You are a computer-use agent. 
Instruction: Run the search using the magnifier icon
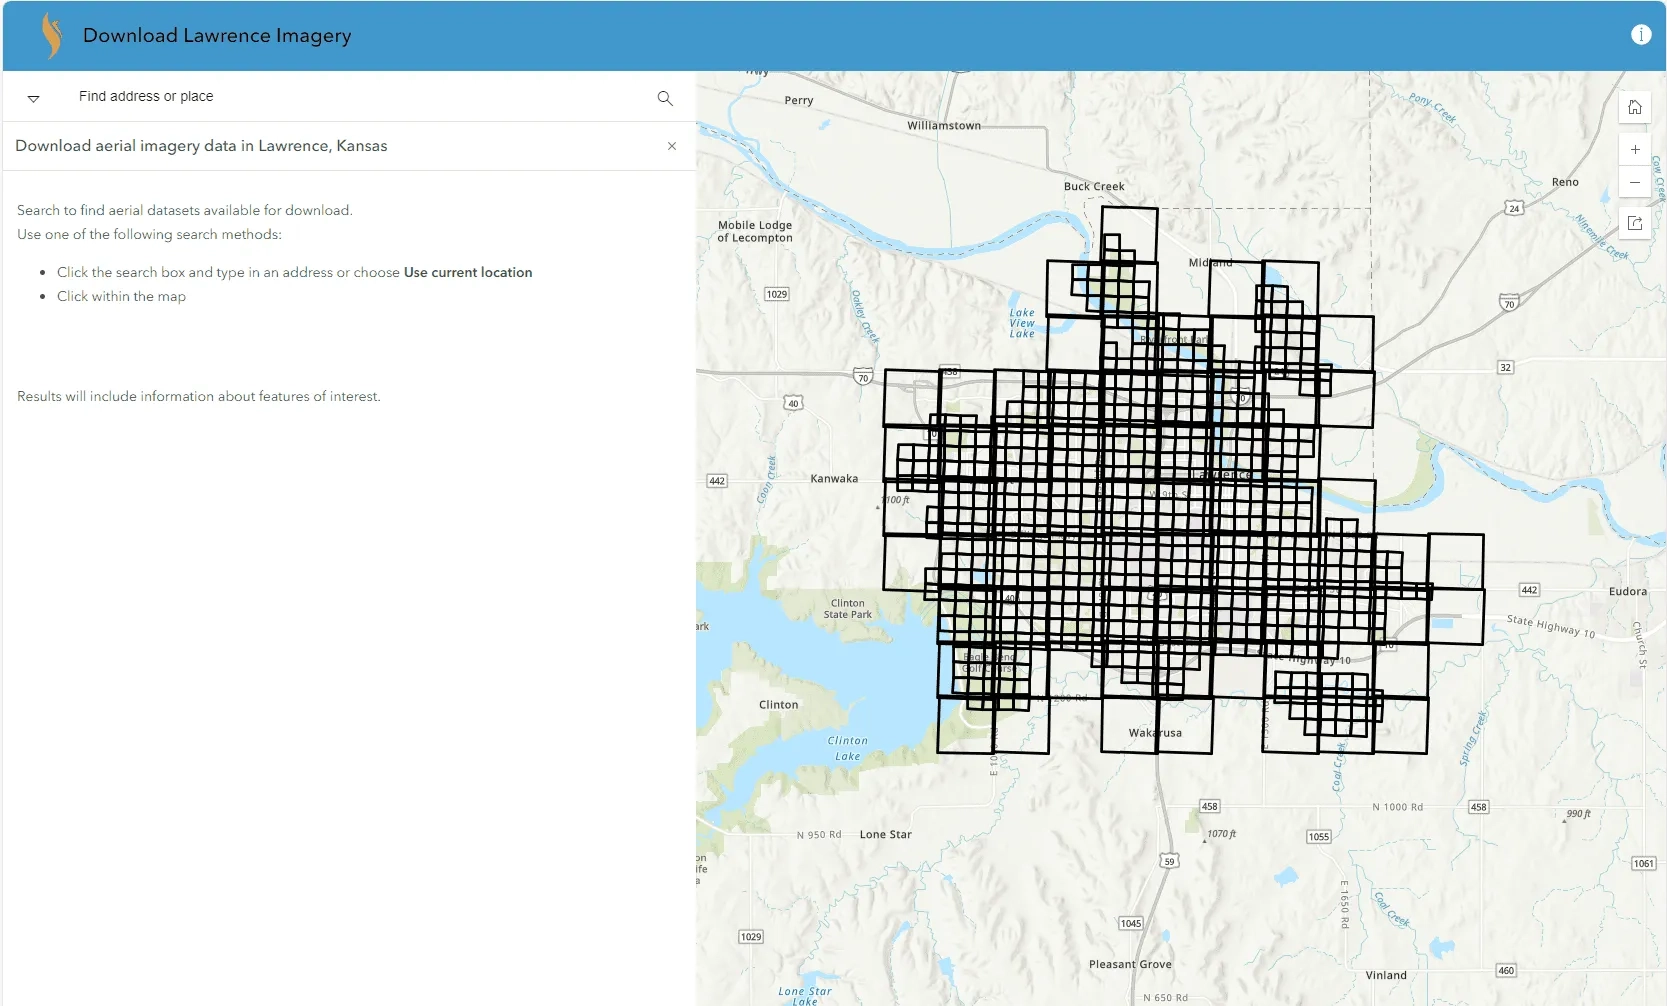[665, 98]
